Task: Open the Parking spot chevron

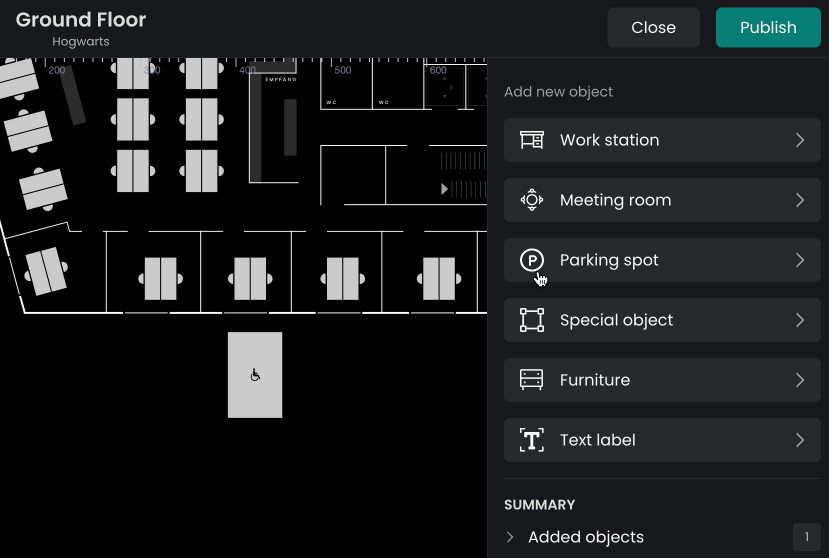Action: coord(800,260)
